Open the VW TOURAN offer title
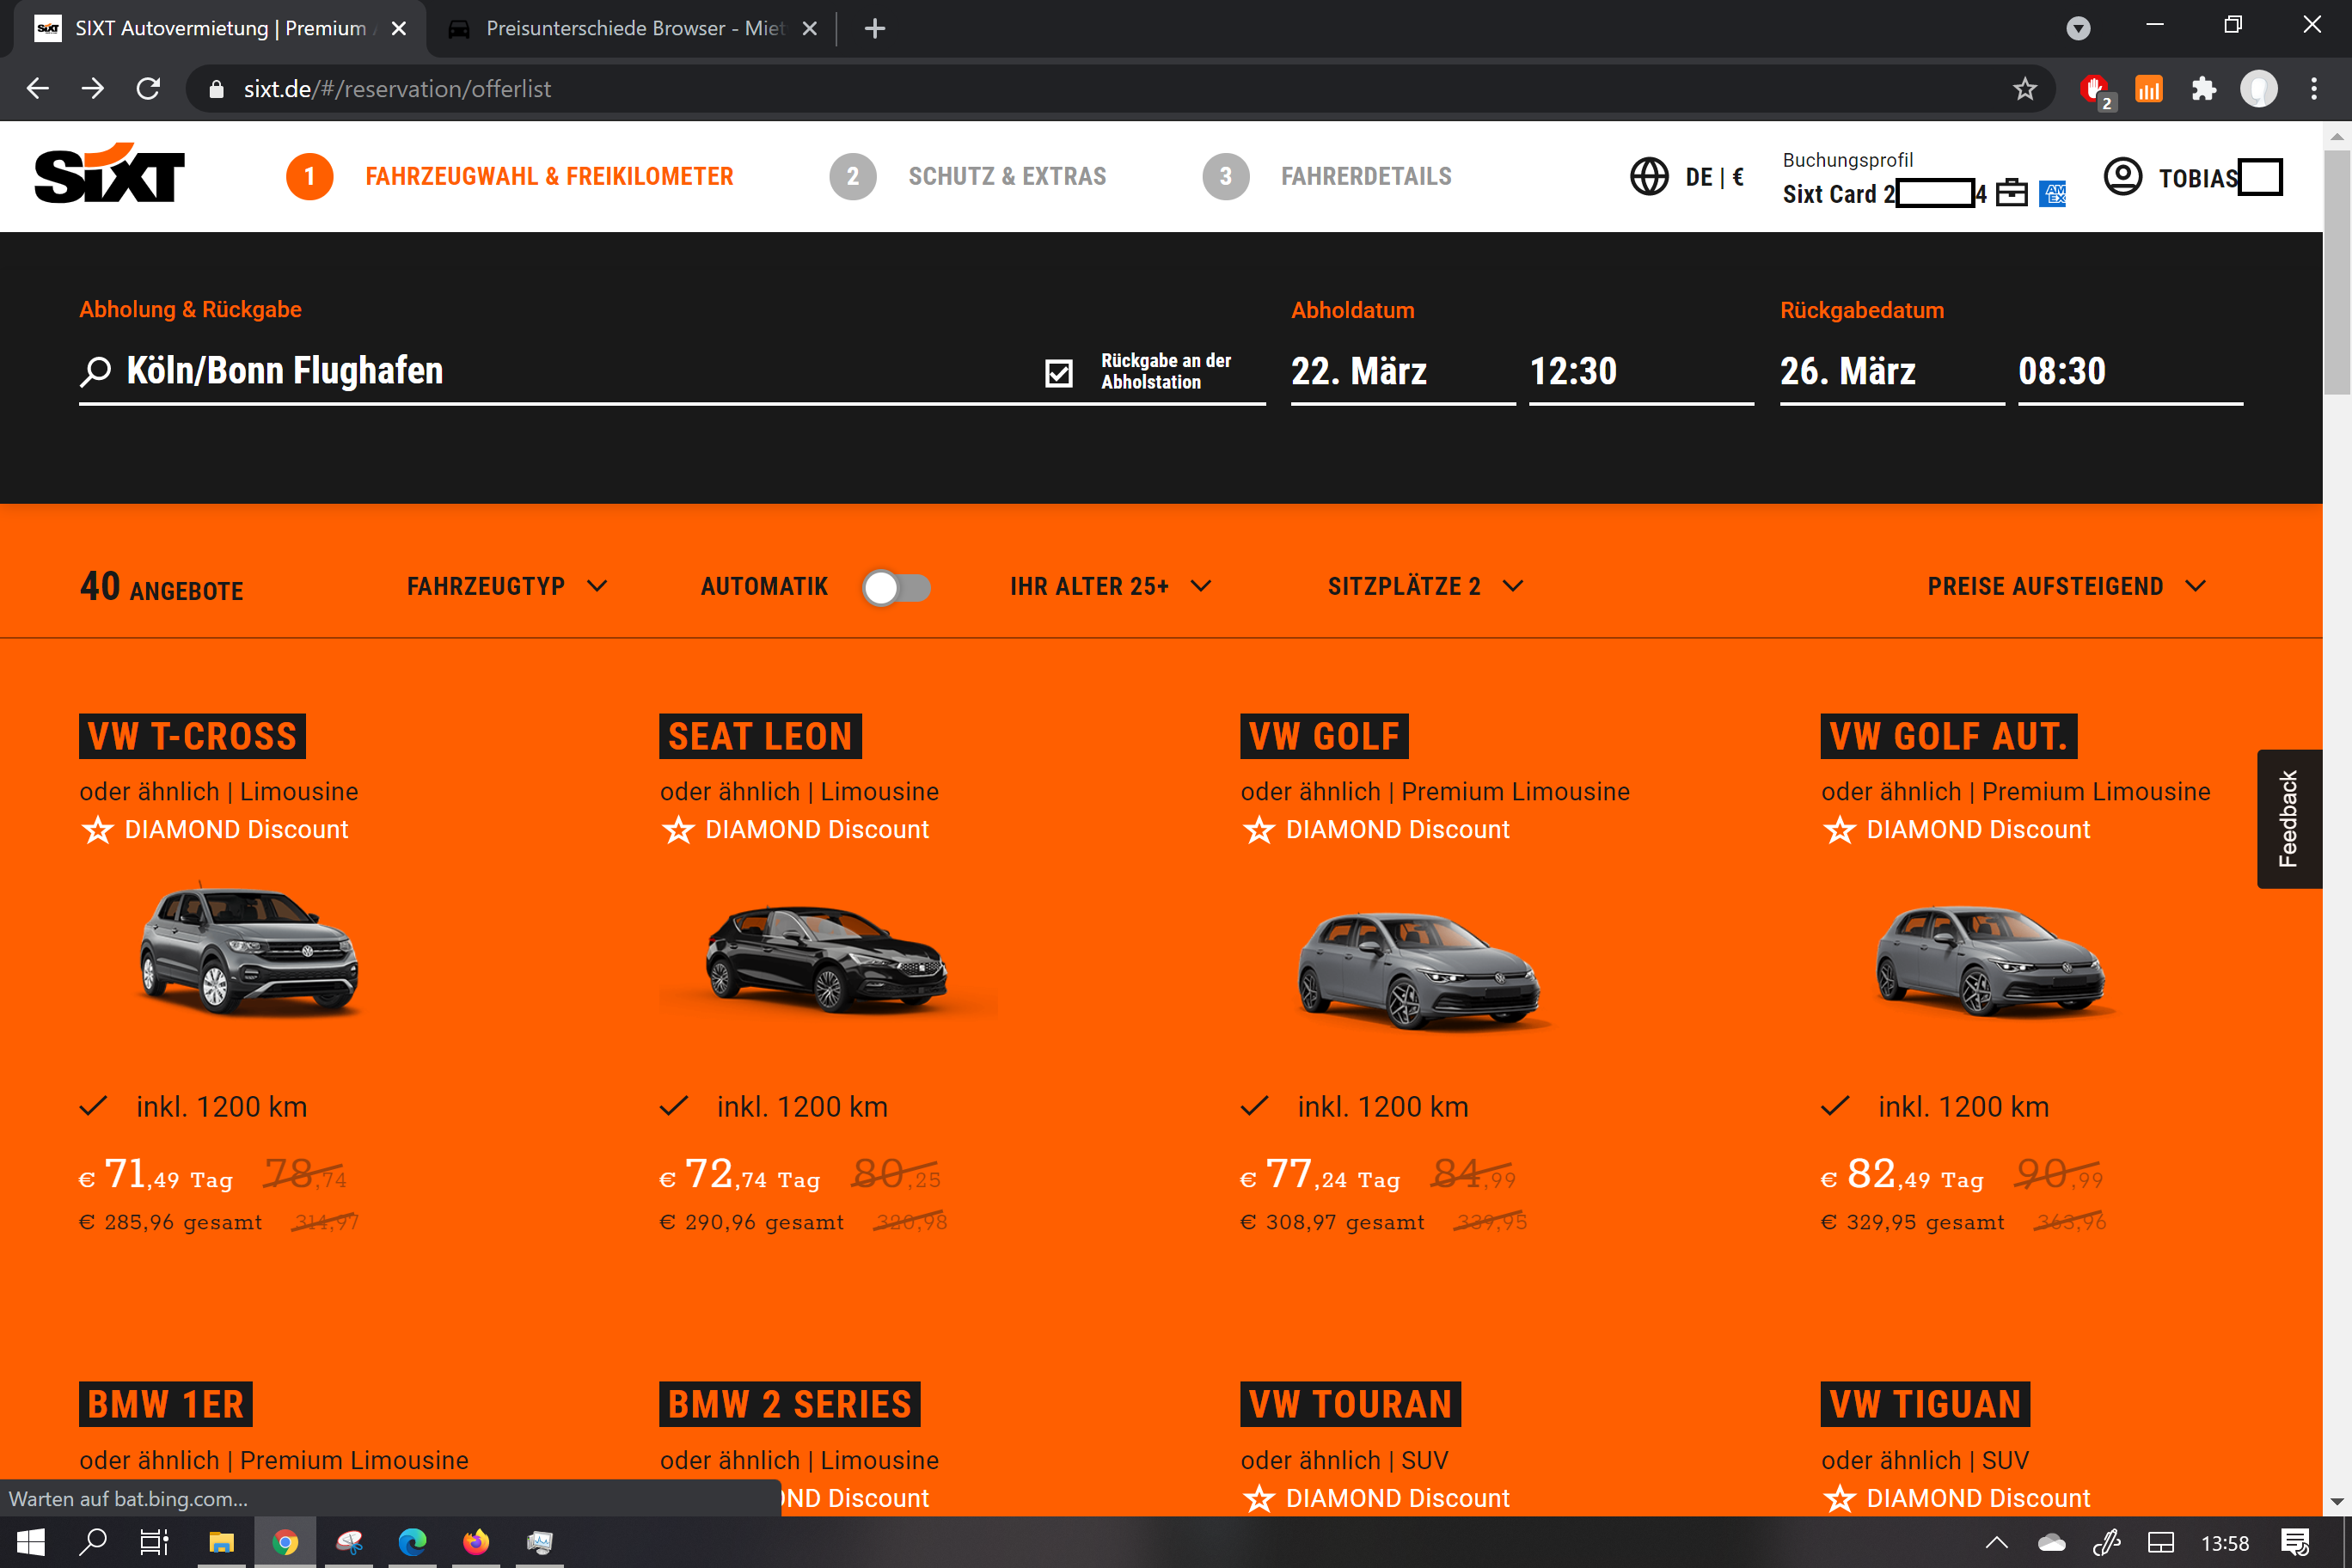 coord(1350,1404)
